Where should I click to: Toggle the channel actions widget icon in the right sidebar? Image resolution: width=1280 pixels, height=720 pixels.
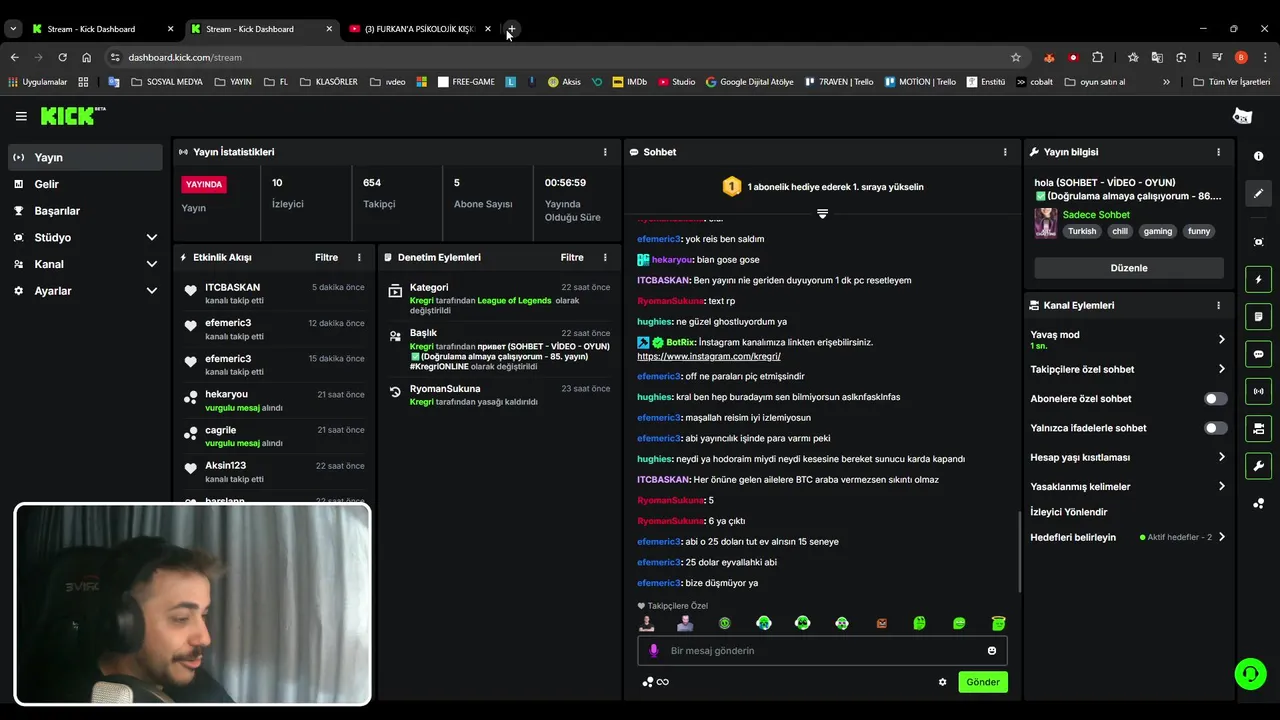pos(1258,428)
